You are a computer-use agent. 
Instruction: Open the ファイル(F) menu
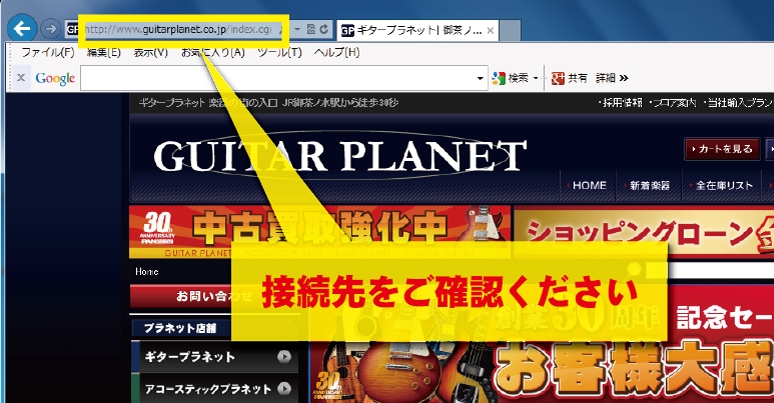coord(48,52)
